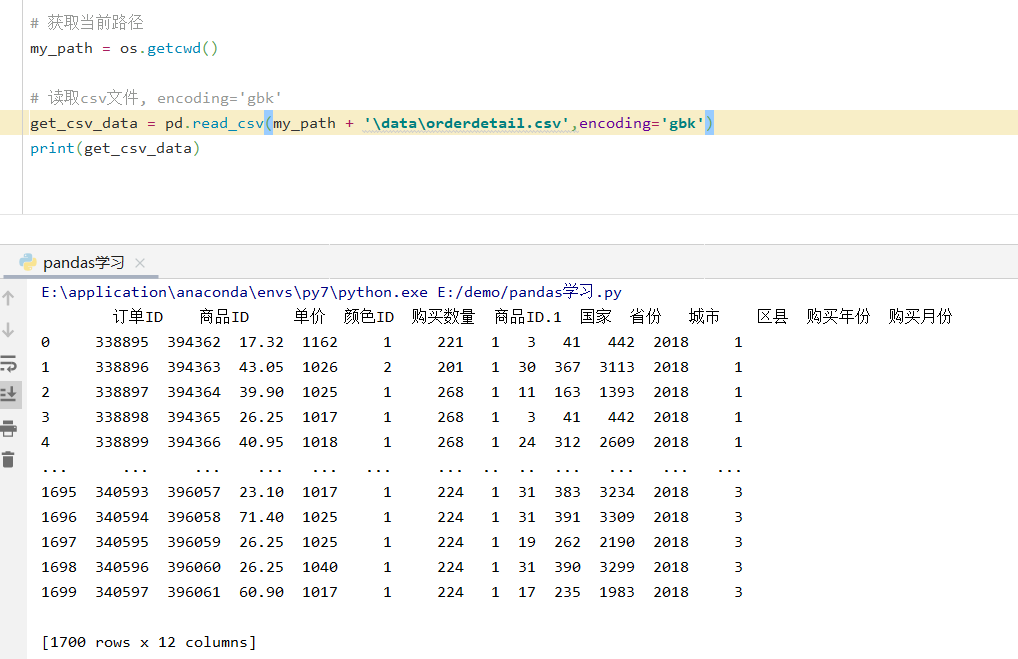Click the 订单ID column header
Viewport: 1018px width, 659px height.
click(x=138, y=317)
